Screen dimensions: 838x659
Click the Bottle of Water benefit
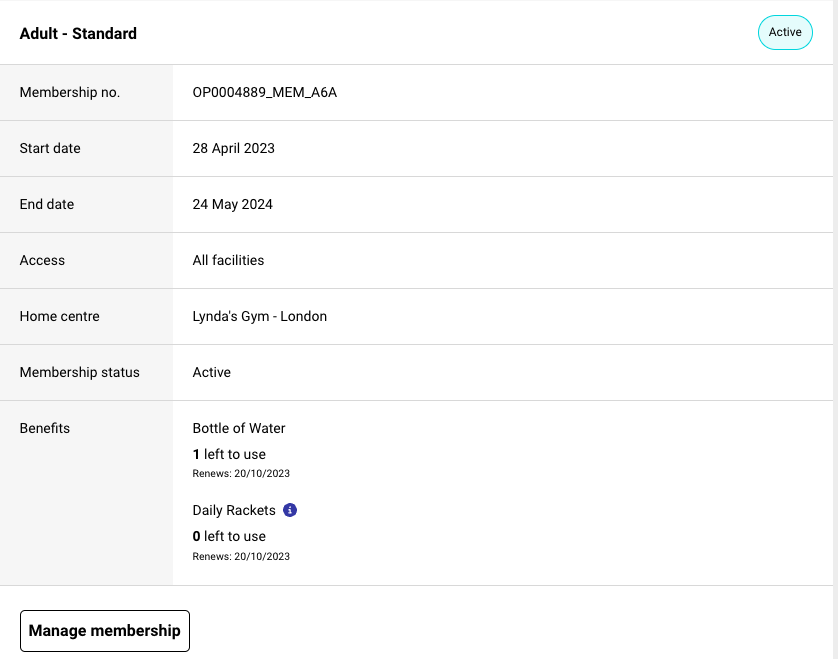coord(239,428)
